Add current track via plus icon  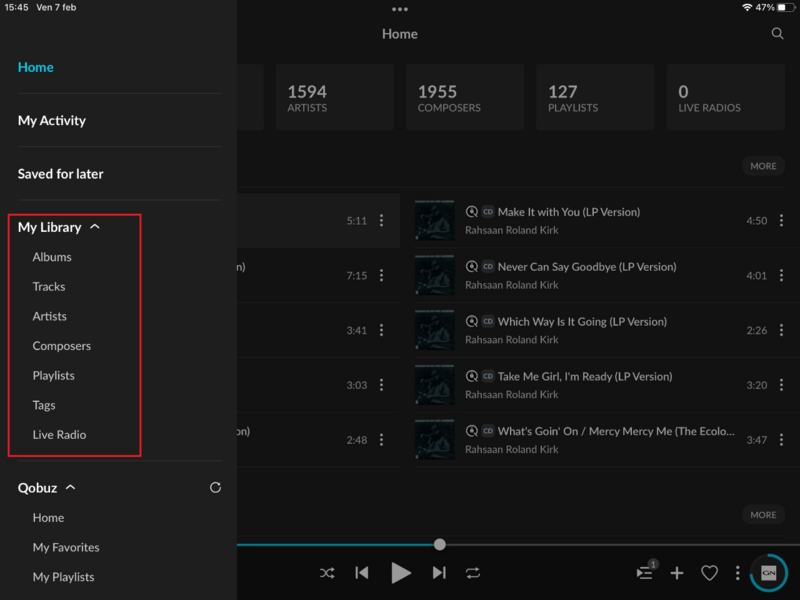(x=677, y=573)
